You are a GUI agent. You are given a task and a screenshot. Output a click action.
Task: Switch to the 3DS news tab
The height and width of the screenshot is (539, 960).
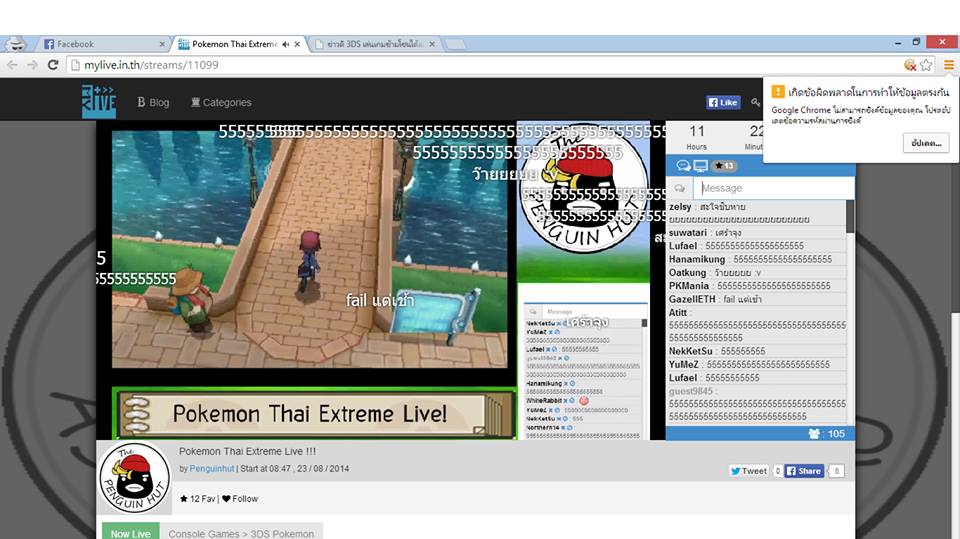(x=373, y=44)
